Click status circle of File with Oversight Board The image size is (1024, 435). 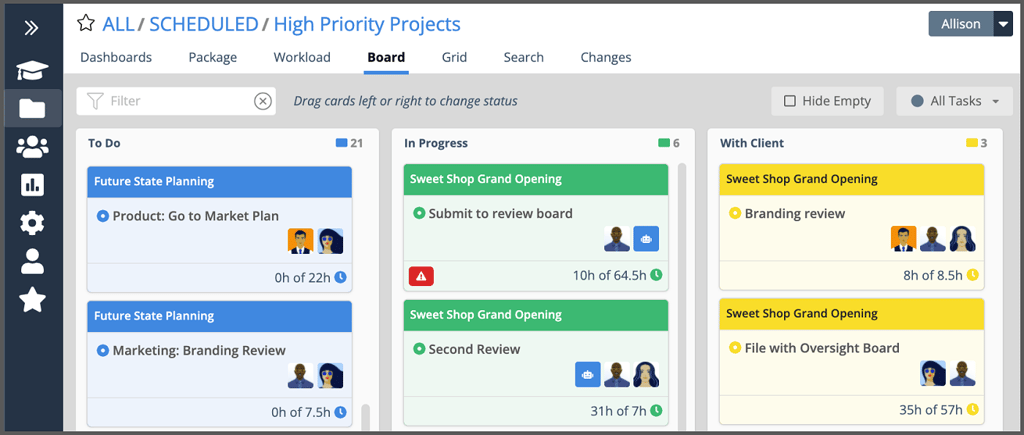tap(735, 347)
